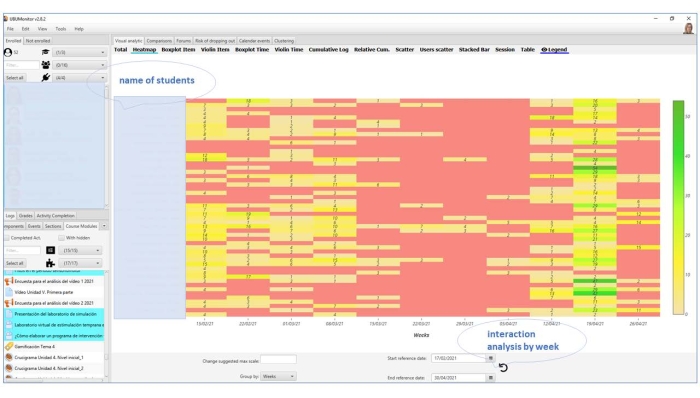The width and height of the screenshot is (700, 398).
Task: Click the plug last-activity icon
Action: tap(46, 78)
